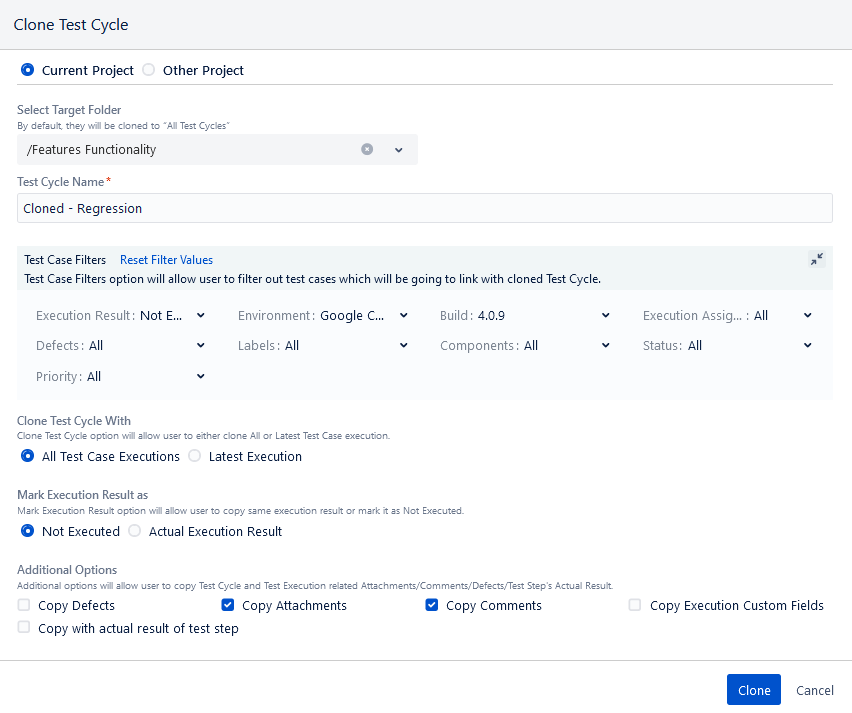Image resolution: width=852 pixels, height=713 pixels.
Task: Select the Current Project radio button
Action: point(27,70)
